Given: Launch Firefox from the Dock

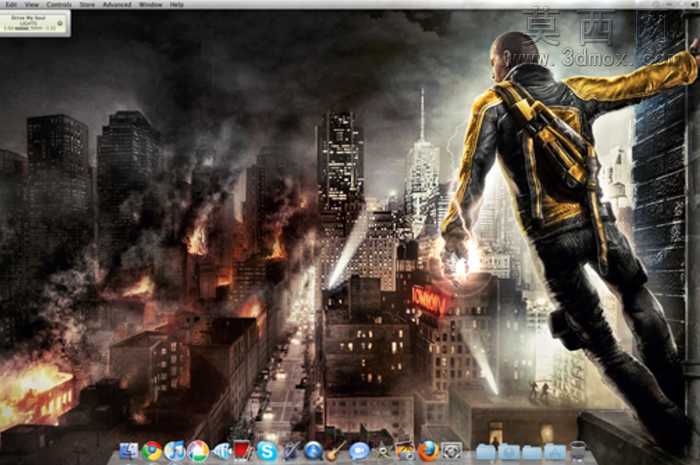Looking at the screenshot, I should click(428, 451).
